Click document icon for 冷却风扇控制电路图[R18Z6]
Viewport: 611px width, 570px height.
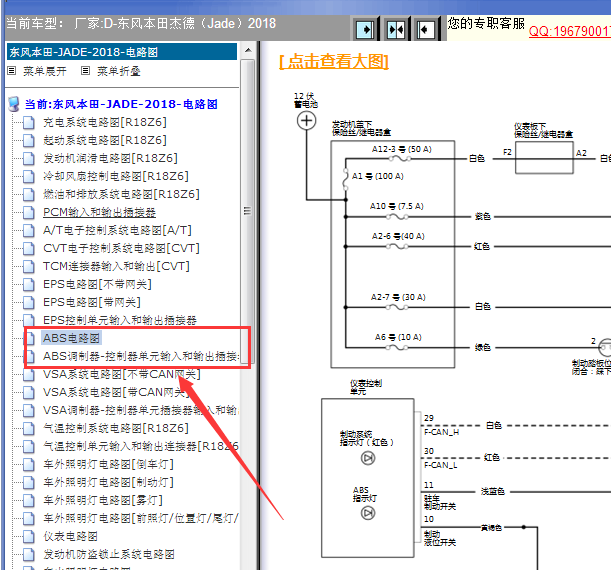28,176
